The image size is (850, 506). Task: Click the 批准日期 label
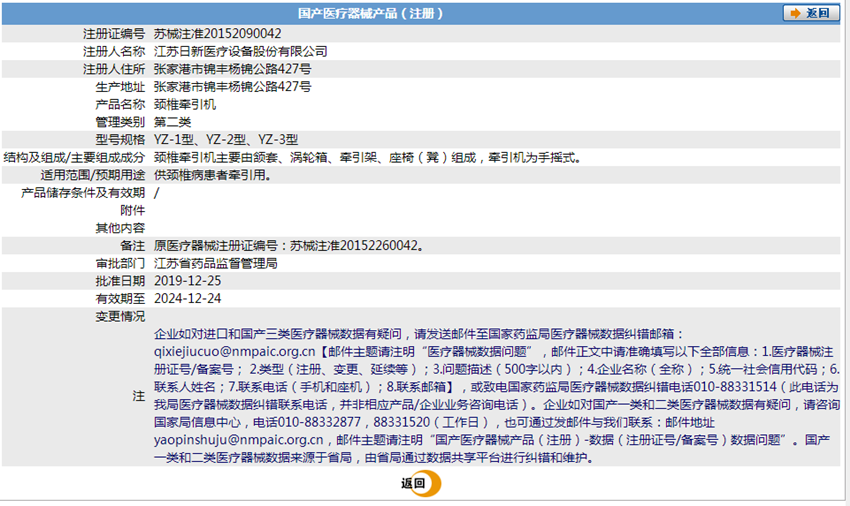pos(120,281)
